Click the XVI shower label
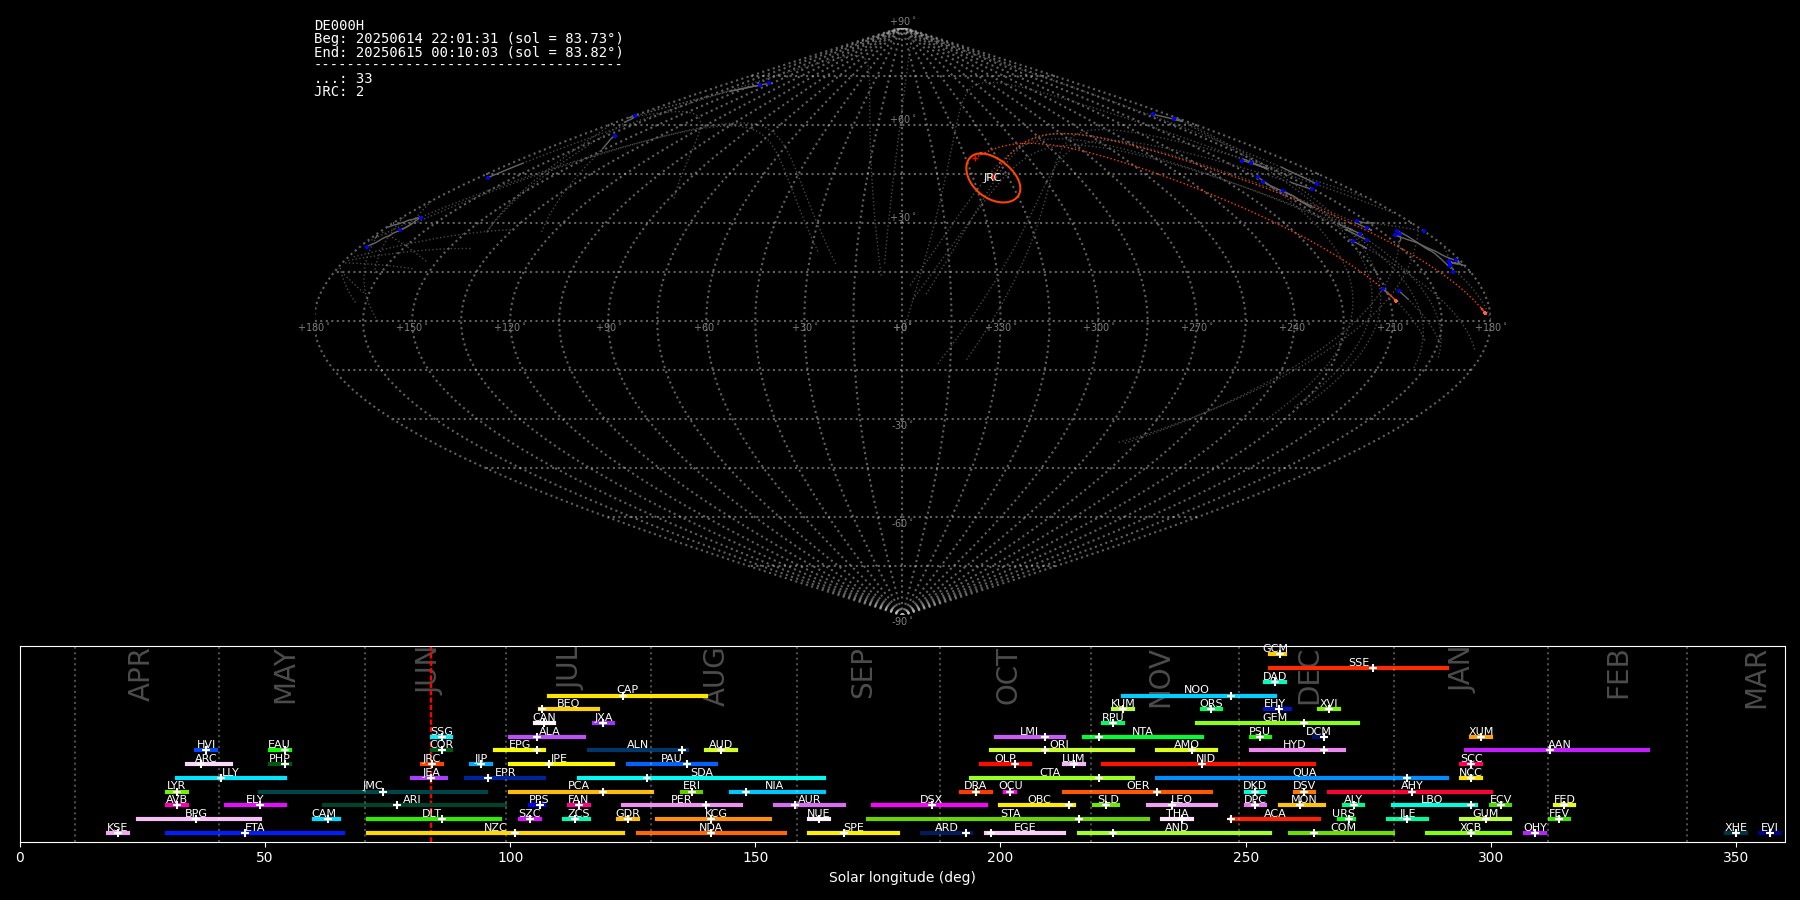The height and width of the screenshot is (900, 1800). 1328,704
